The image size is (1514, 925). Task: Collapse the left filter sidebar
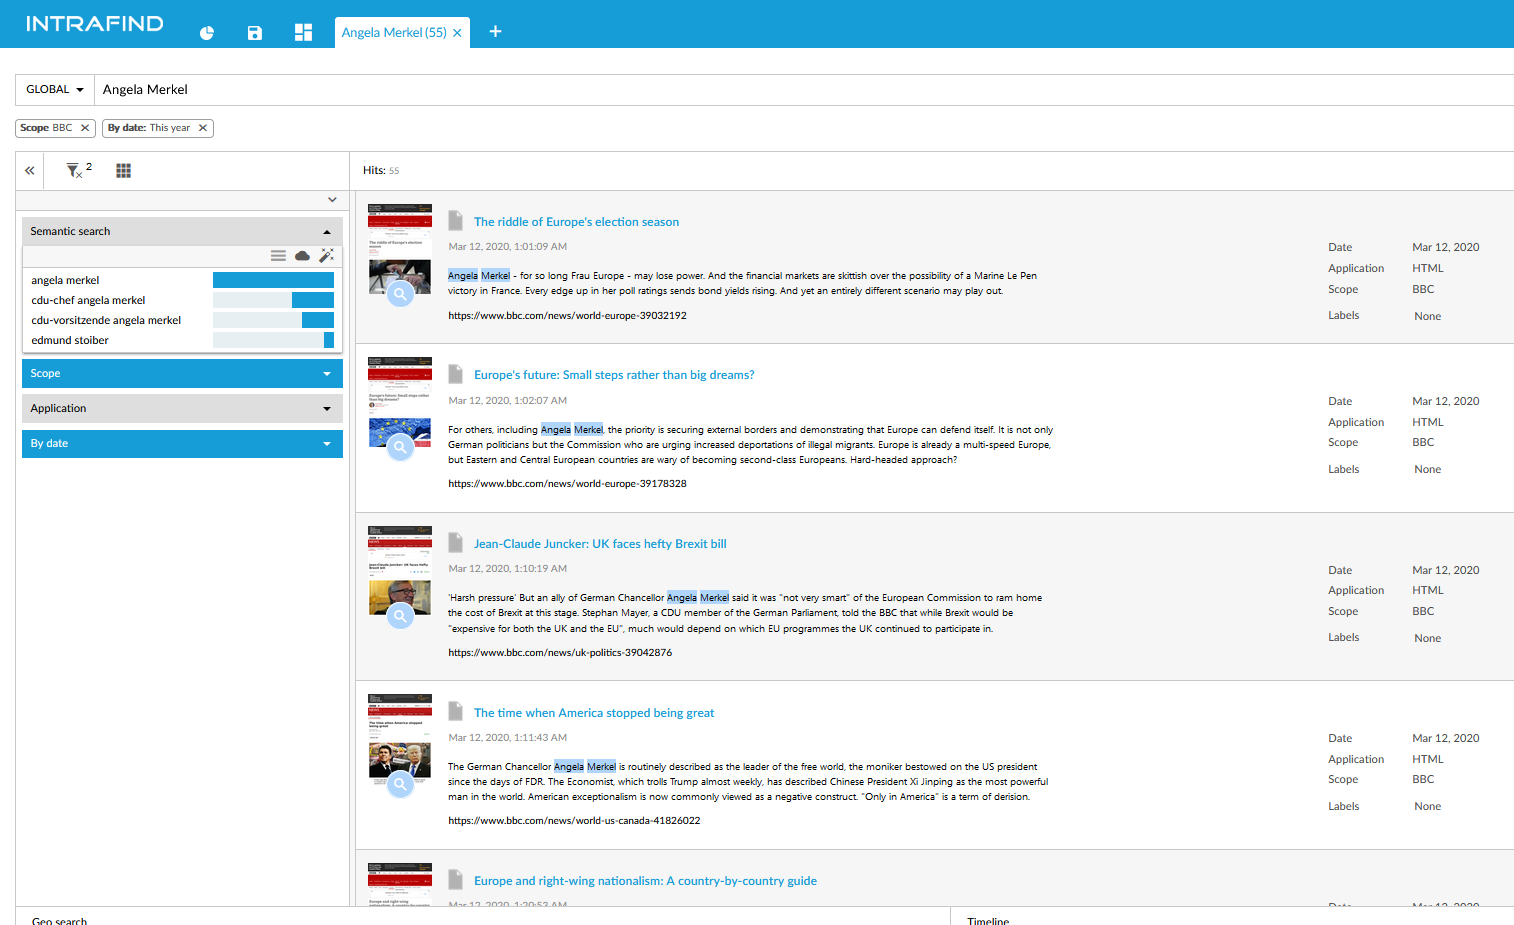click(x=30, y=171)
